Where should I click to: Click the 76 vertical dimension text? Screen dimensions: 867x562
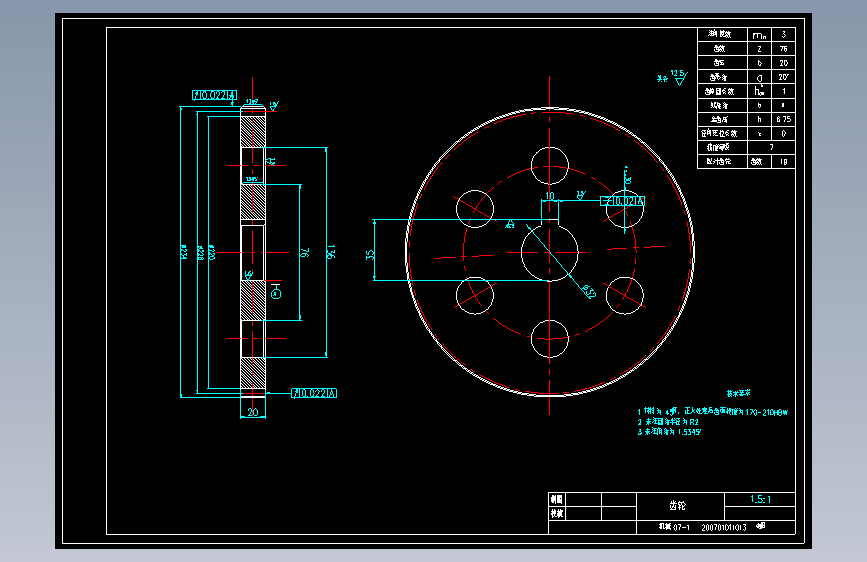(304, 252)
